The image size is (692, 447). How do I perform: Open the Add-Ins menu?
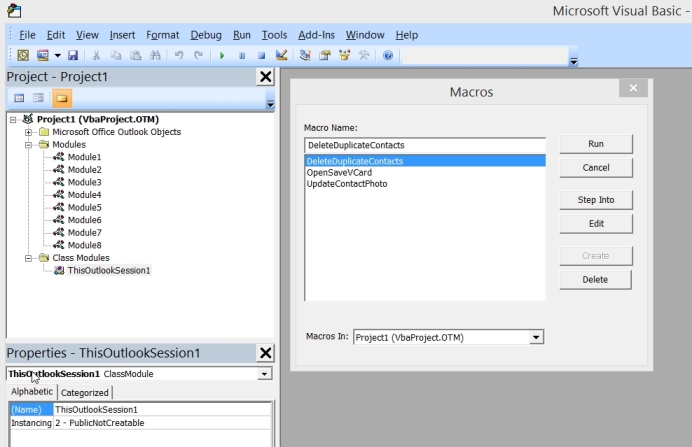pos(316,35)
